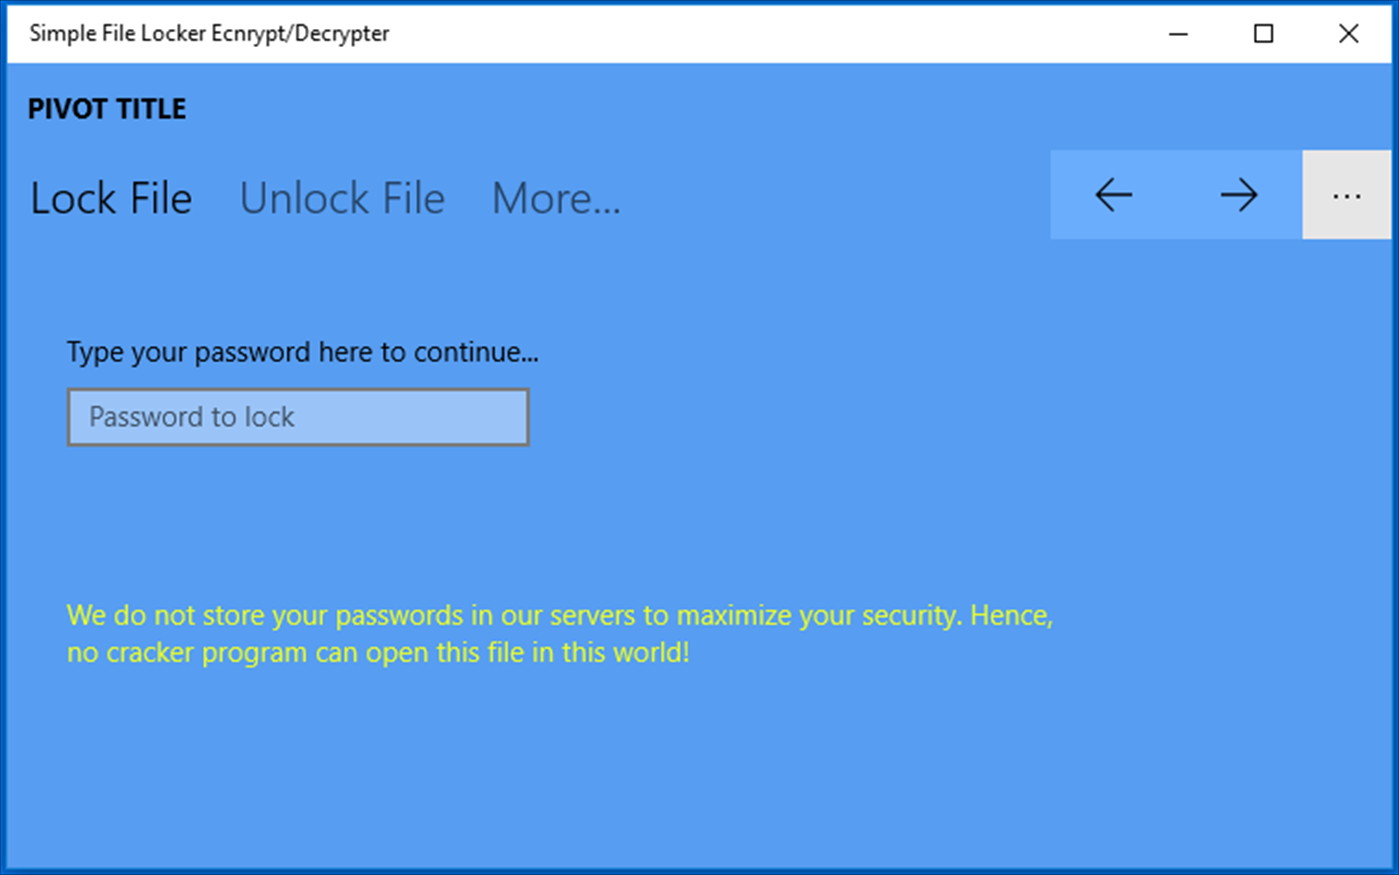
Task: Click the window title 'Simple File Locker Ecnrypt/Decrypter'
Action: point(209,33)
